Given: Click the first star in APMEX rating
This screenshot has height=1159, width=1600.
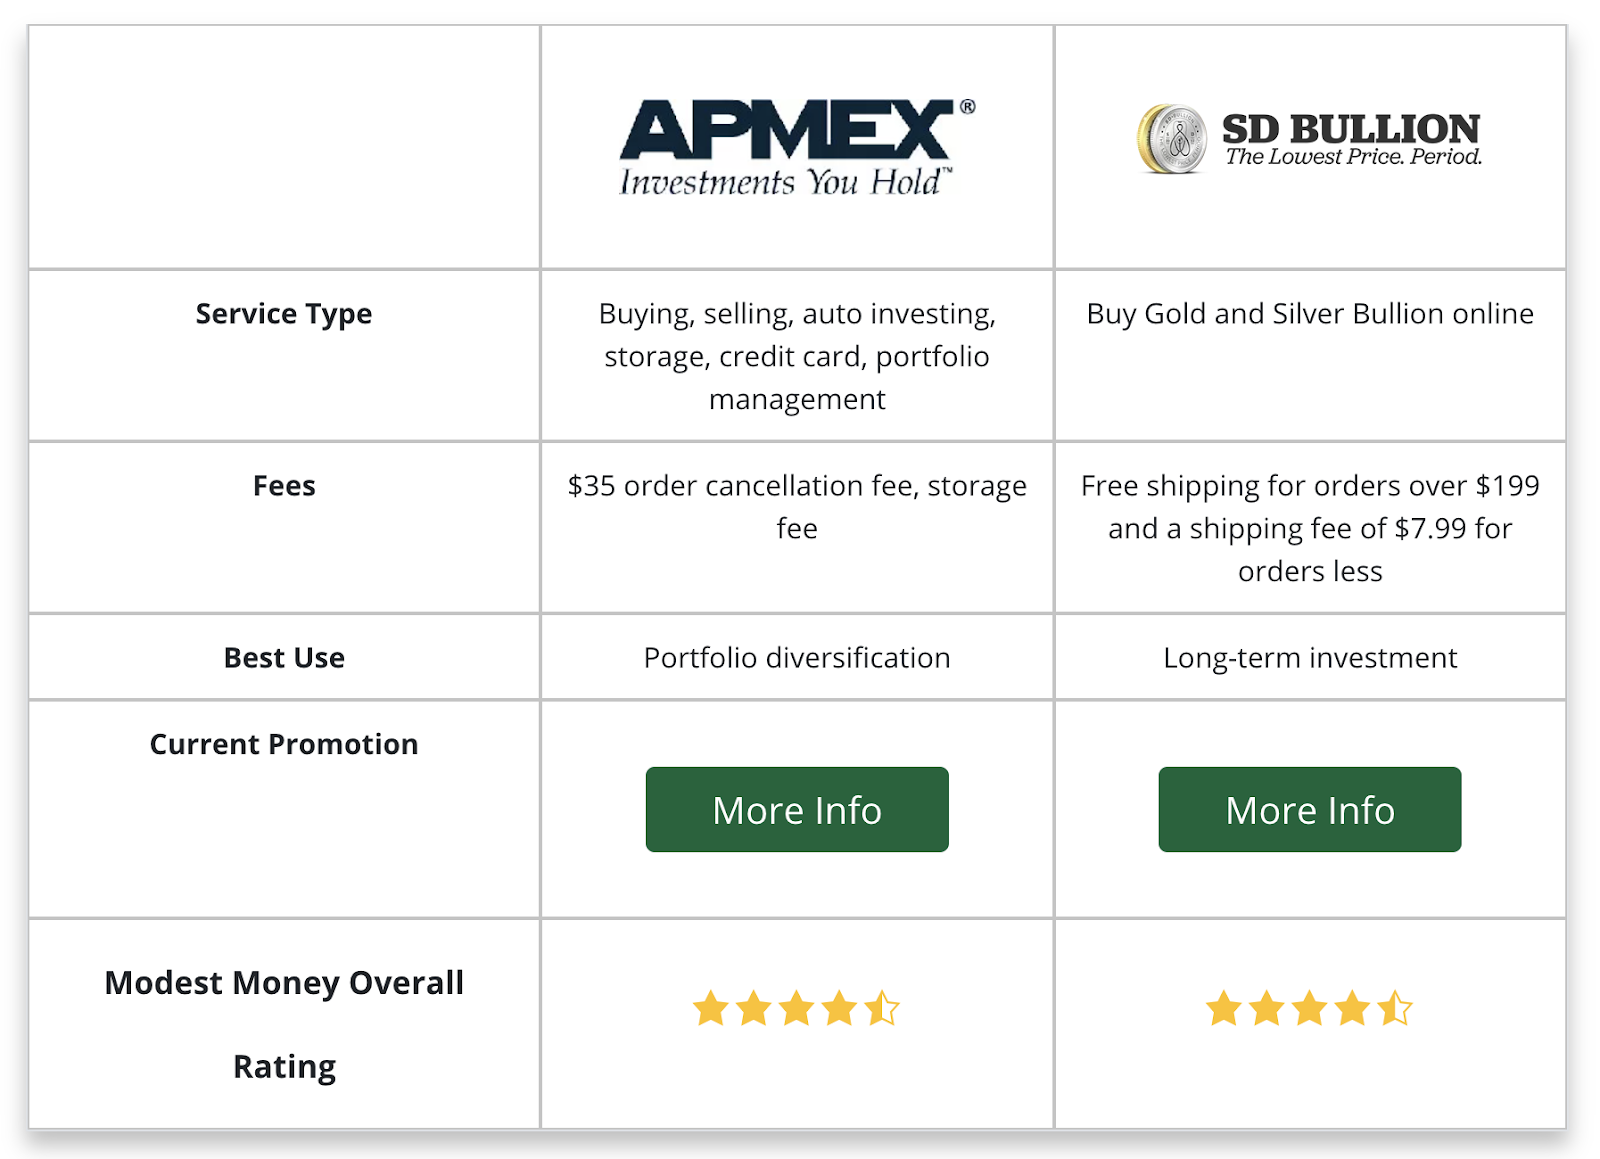Looking at the screenshot, I should pos(711,1008).
